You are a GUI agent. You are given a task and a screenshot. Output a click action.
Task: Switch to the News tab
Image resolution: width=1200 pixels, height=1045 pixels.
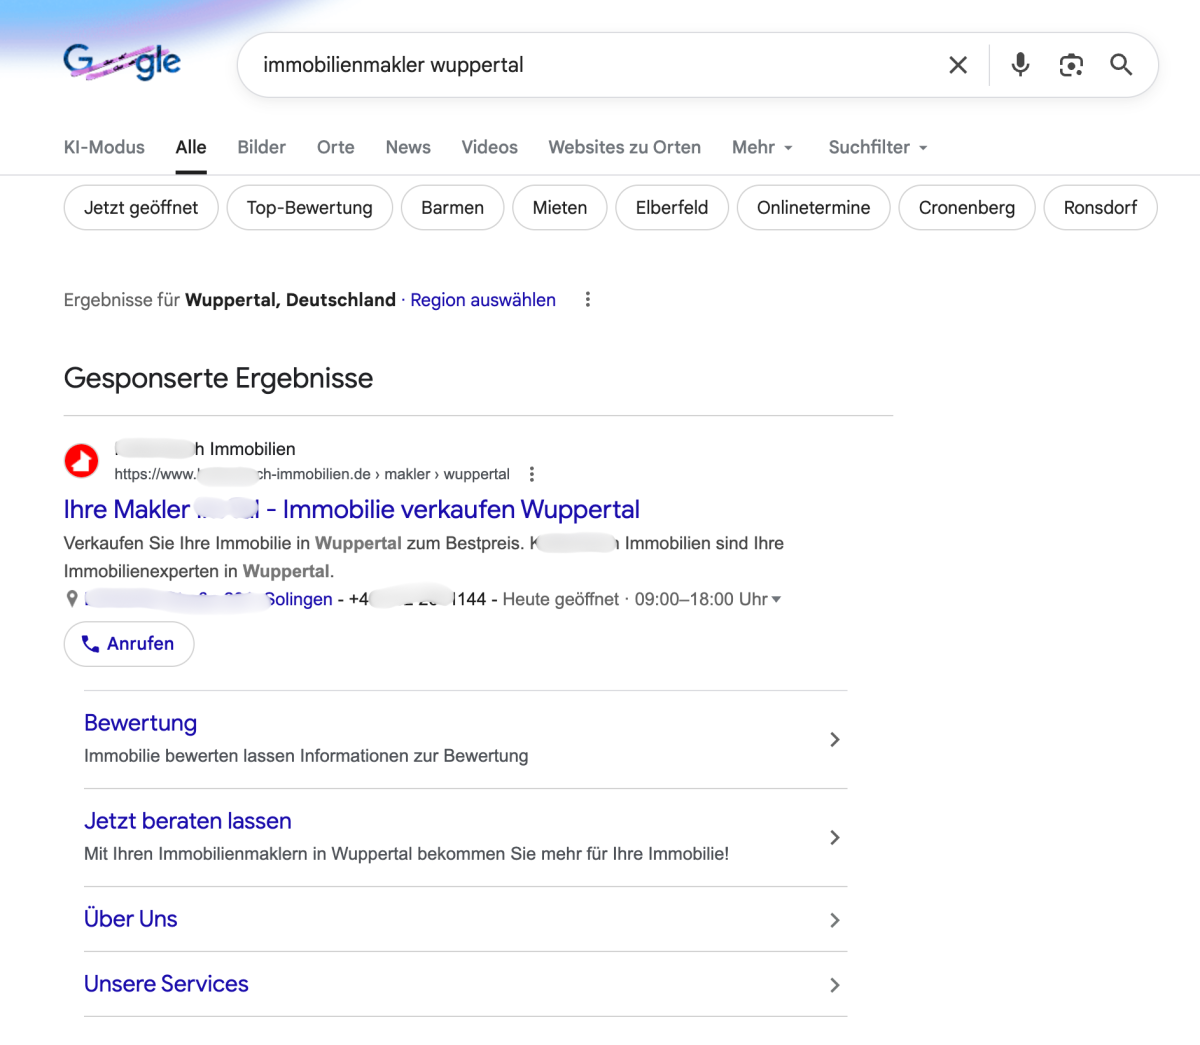point(408,147)
